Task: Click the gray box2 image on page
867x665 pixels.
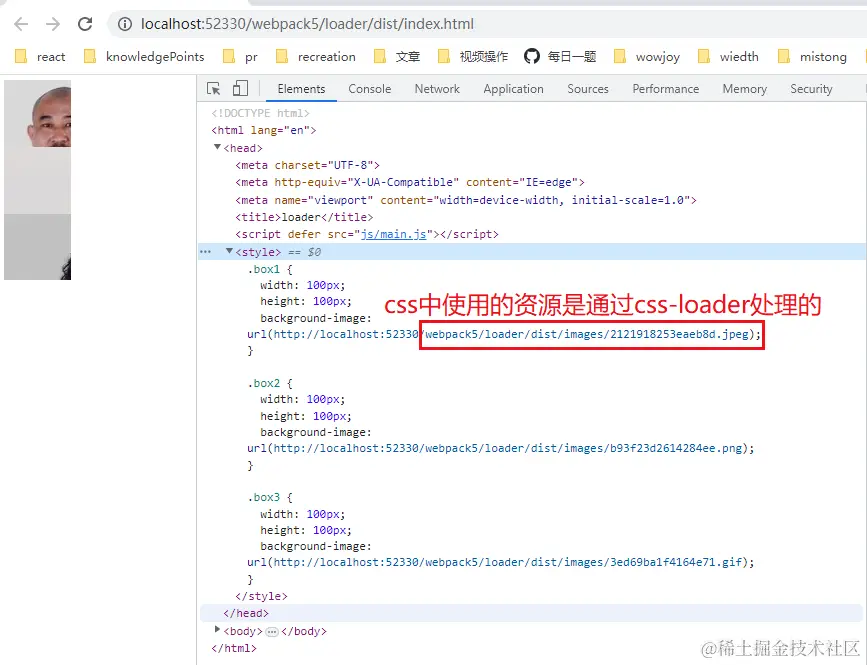Action: pos(38,180)
